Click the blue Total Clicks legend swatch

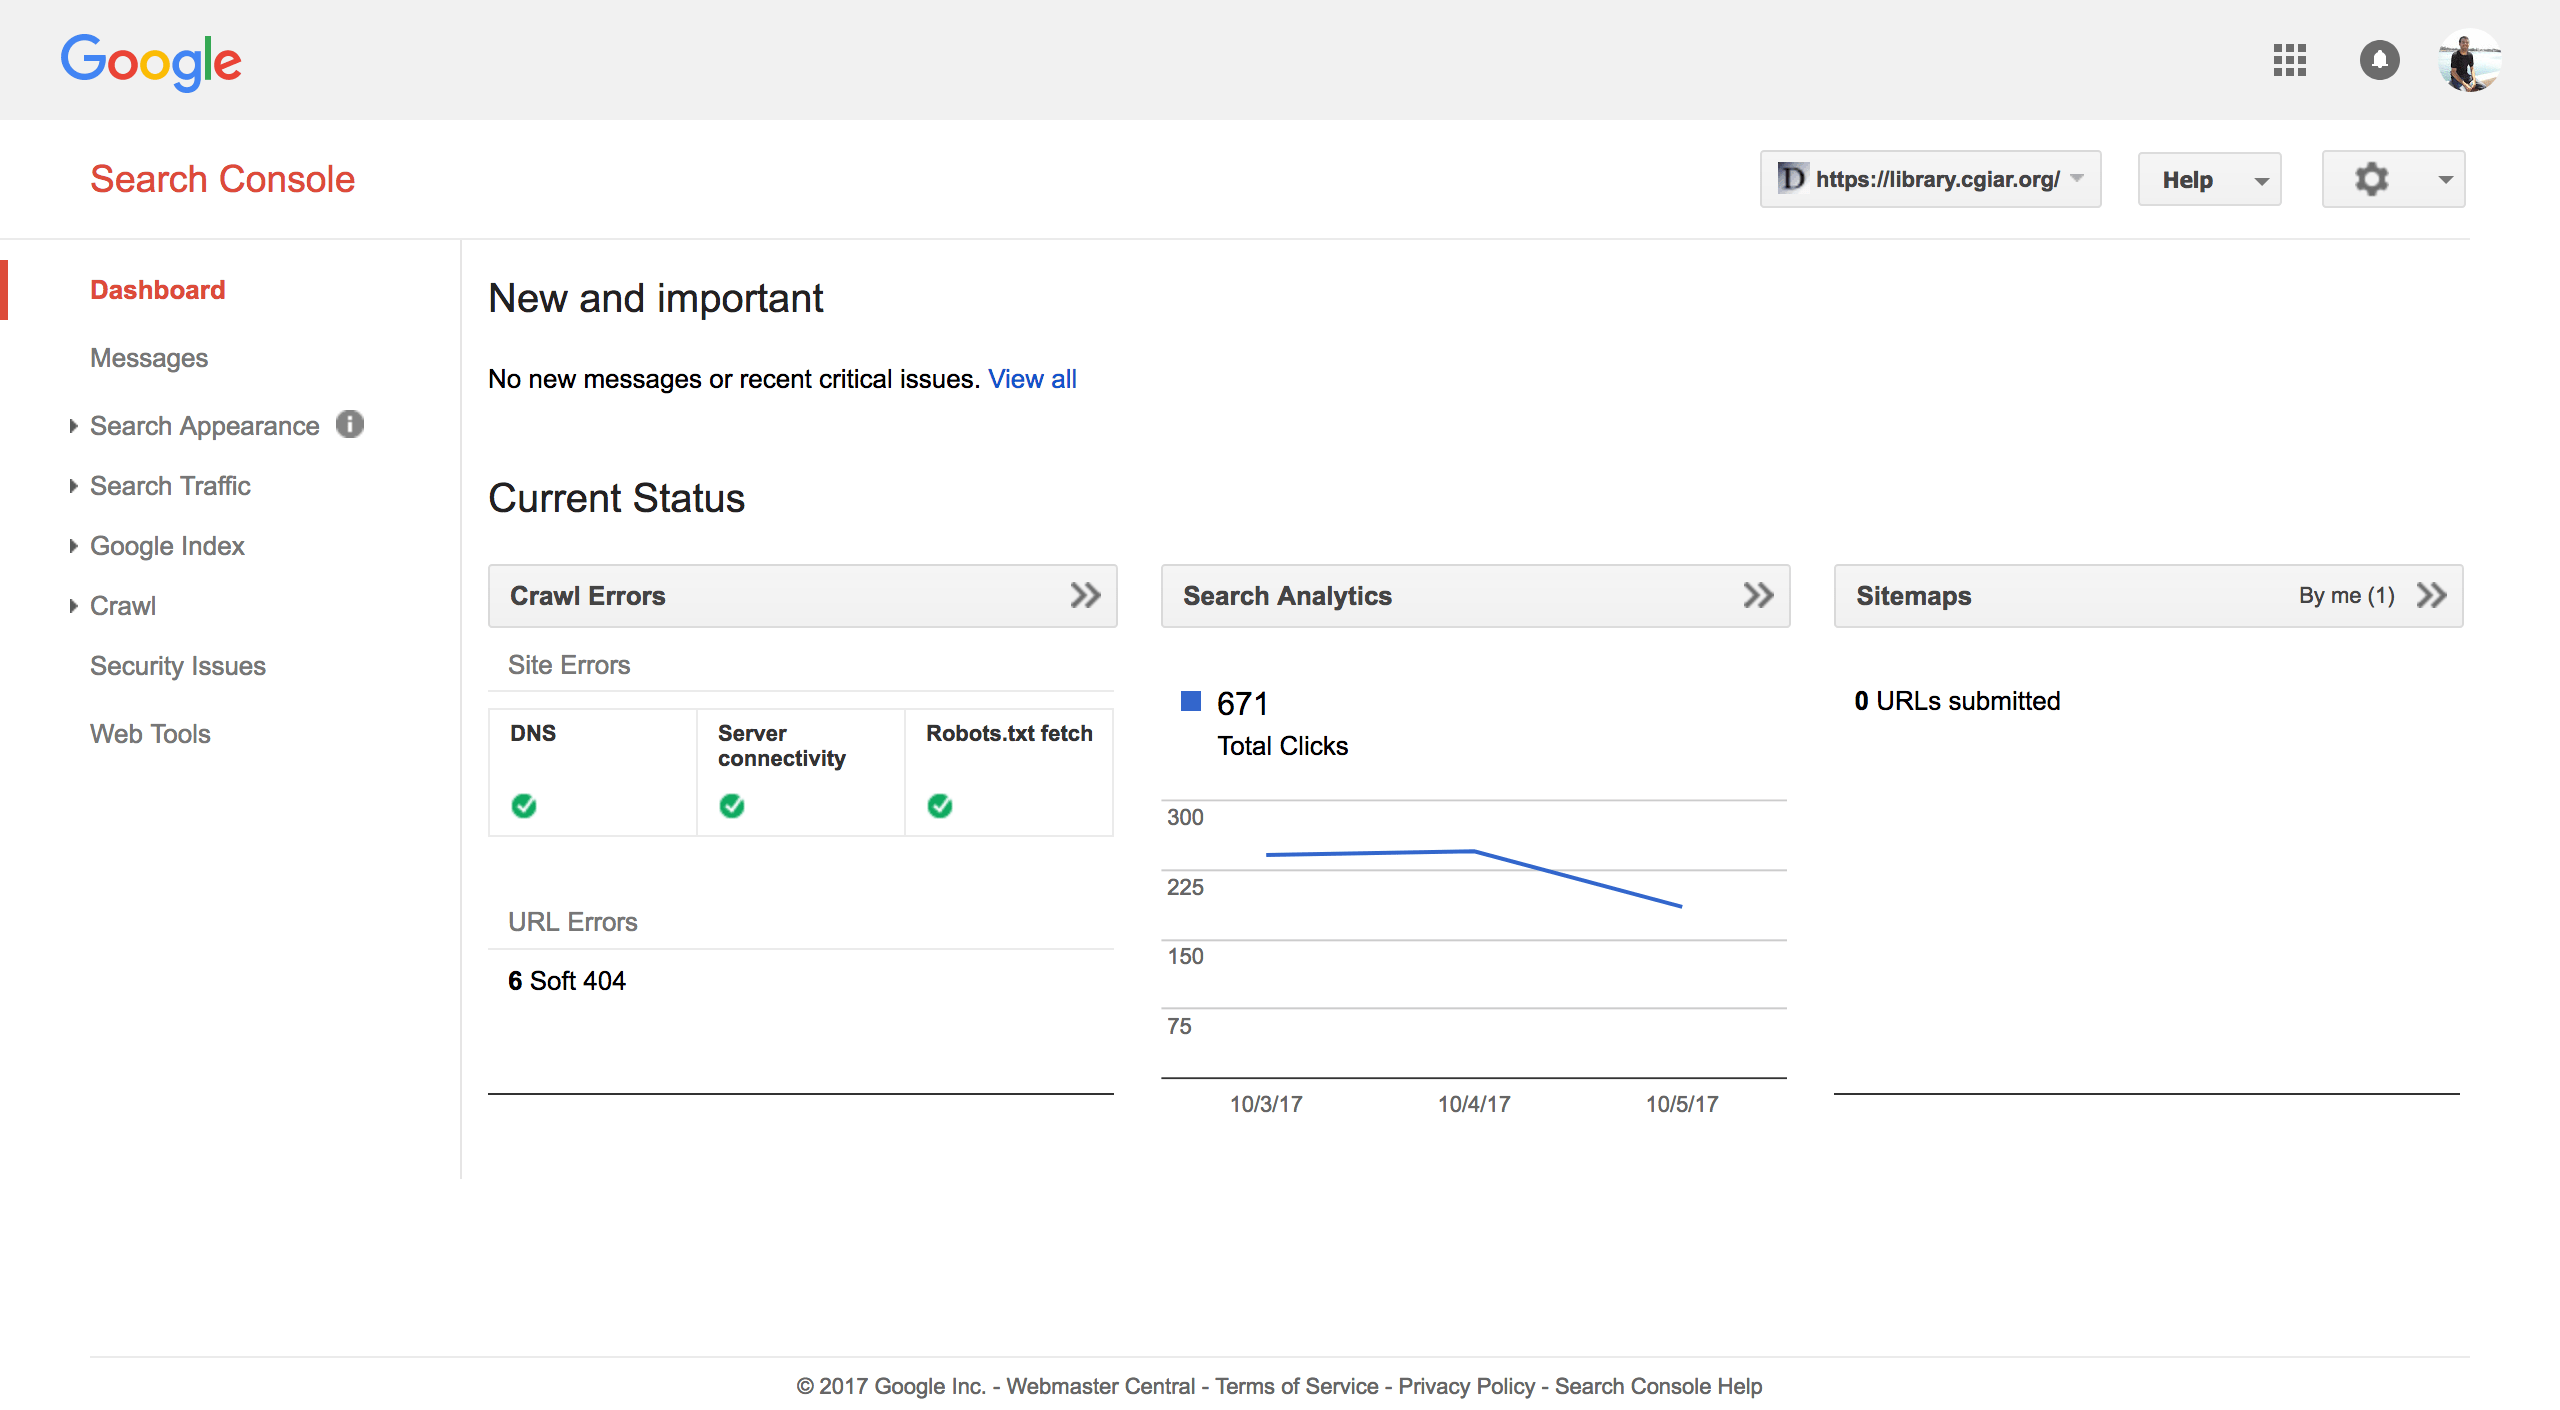(x=1190, y=701)
